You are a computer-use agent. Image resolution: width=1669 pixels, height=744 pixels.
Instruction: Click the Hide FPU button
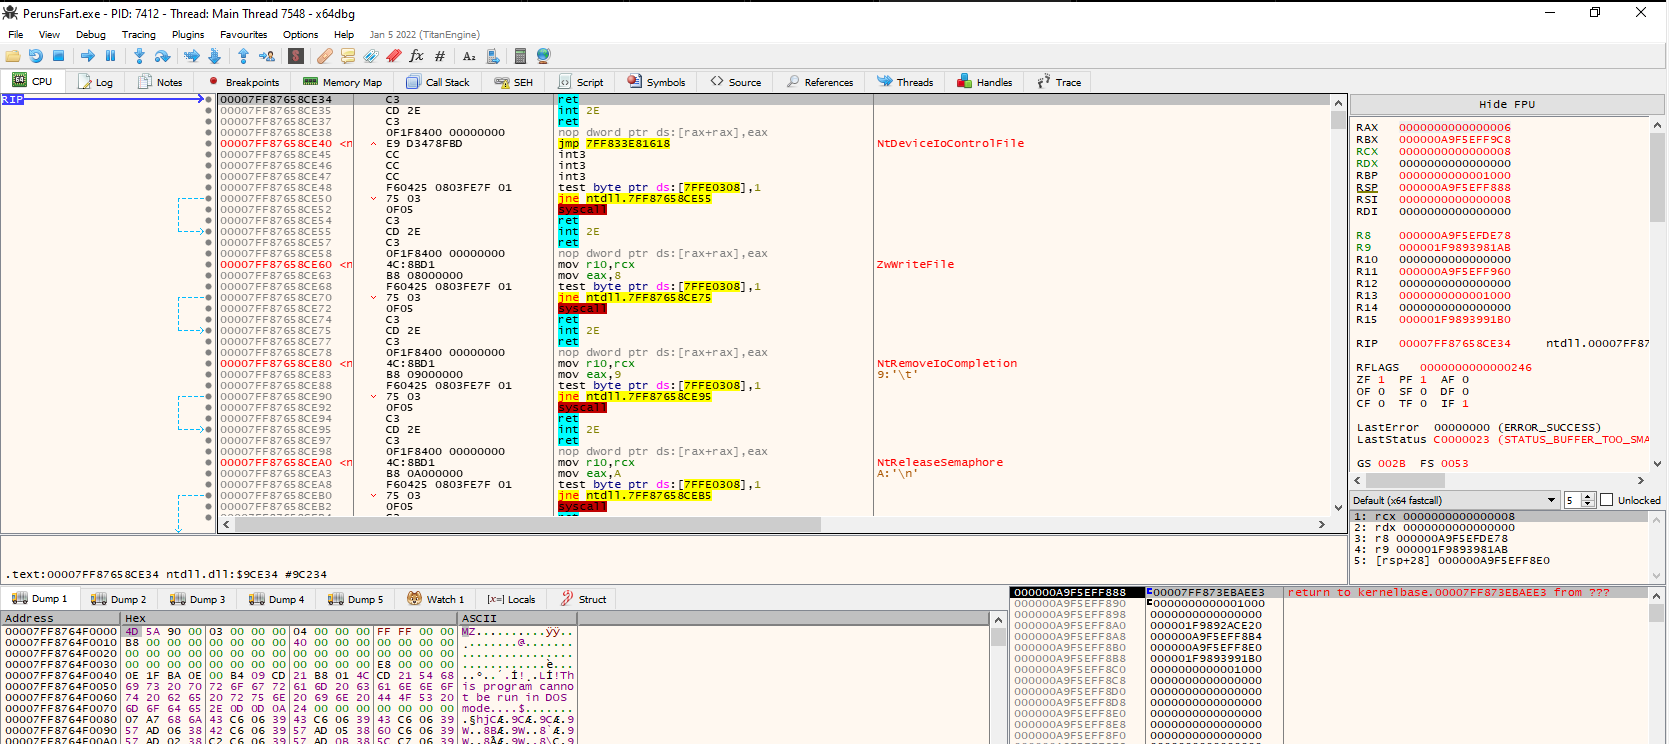[1506, 104]
